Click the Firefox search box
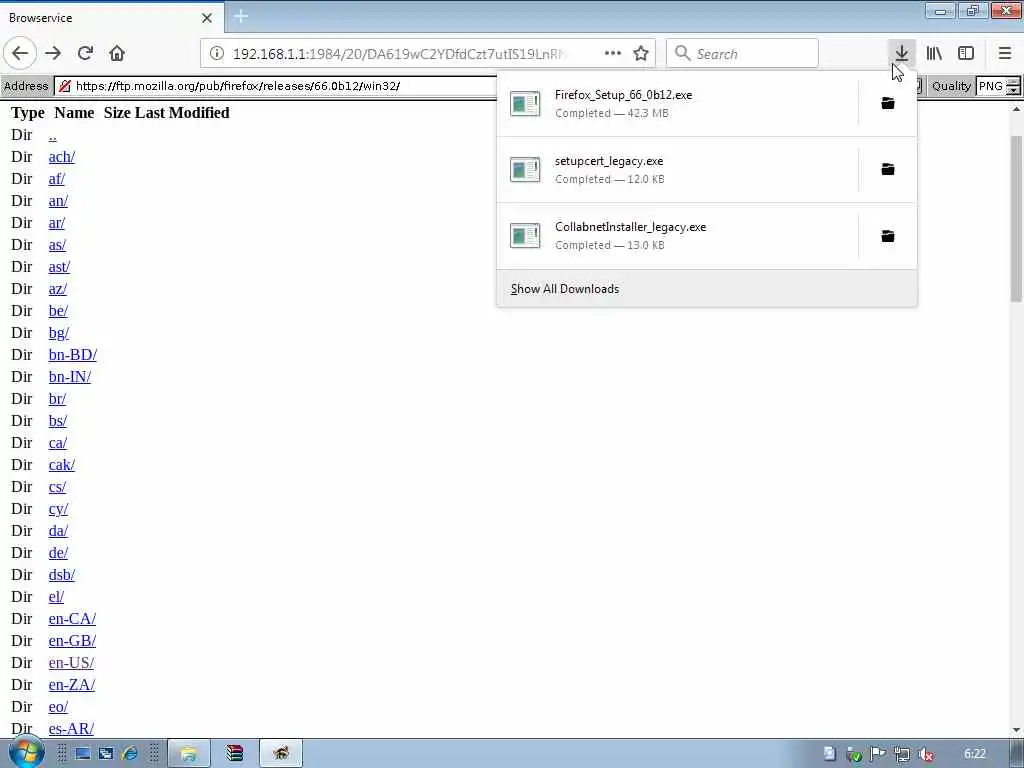The height and width of the screenshot is (768, 1024). pos(742,53)
